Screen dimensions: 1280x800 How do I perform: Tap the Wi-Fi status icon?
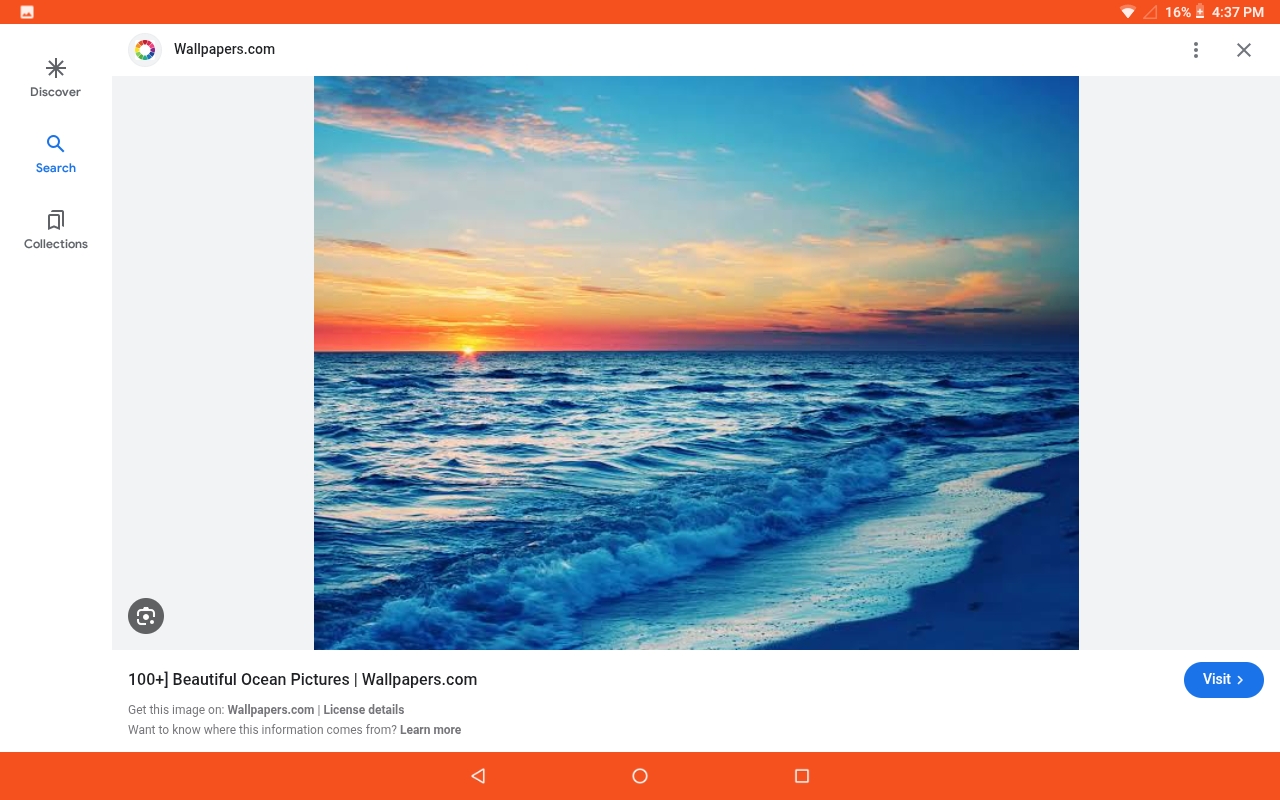[x=1128, y=12]
